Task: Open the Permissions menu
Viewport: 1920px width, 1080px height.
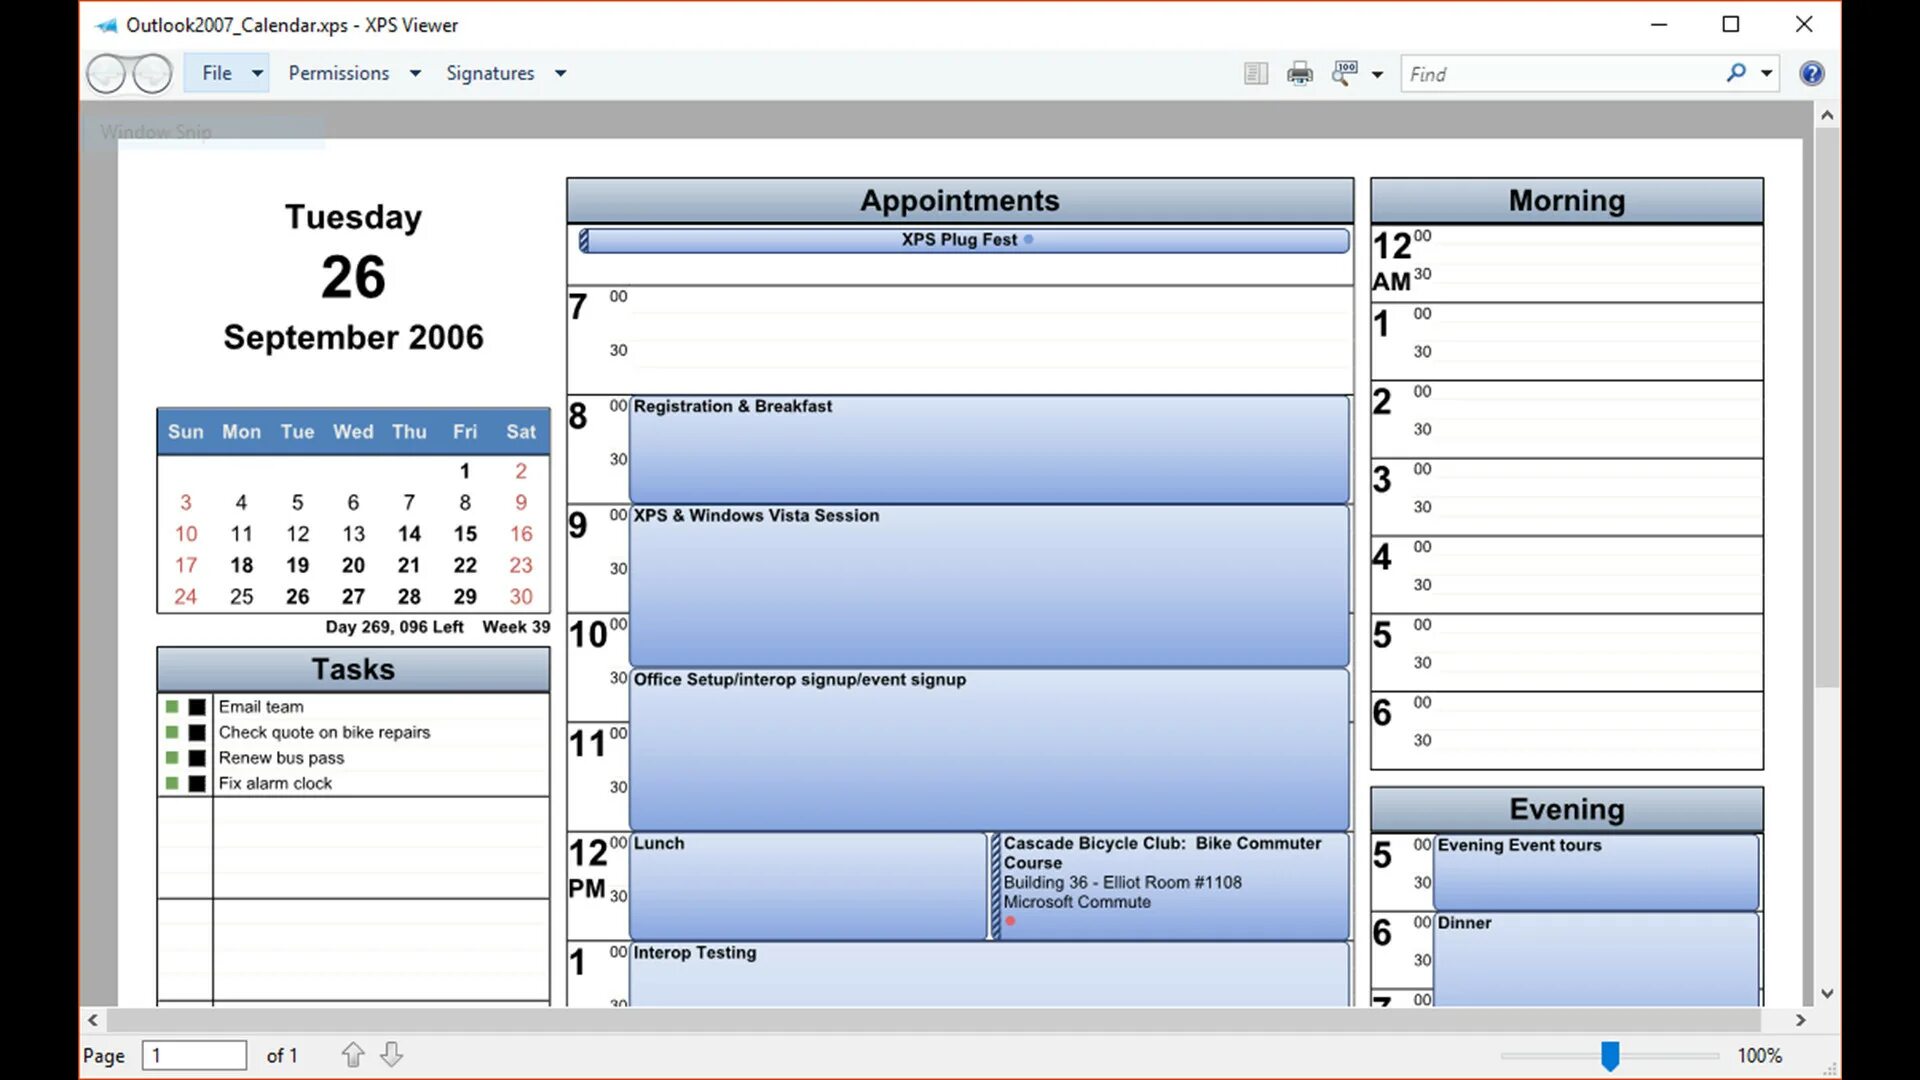Action: tap(339, 73)
